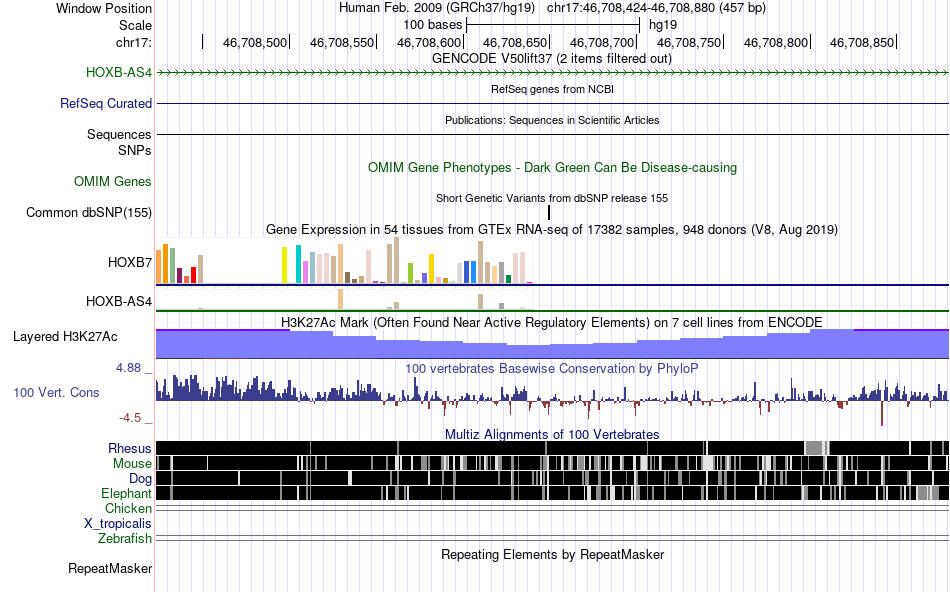Click 'Repeating Elements by RepeatMasker' title
The image size is (950, 592).
click(x=552, y=554)
